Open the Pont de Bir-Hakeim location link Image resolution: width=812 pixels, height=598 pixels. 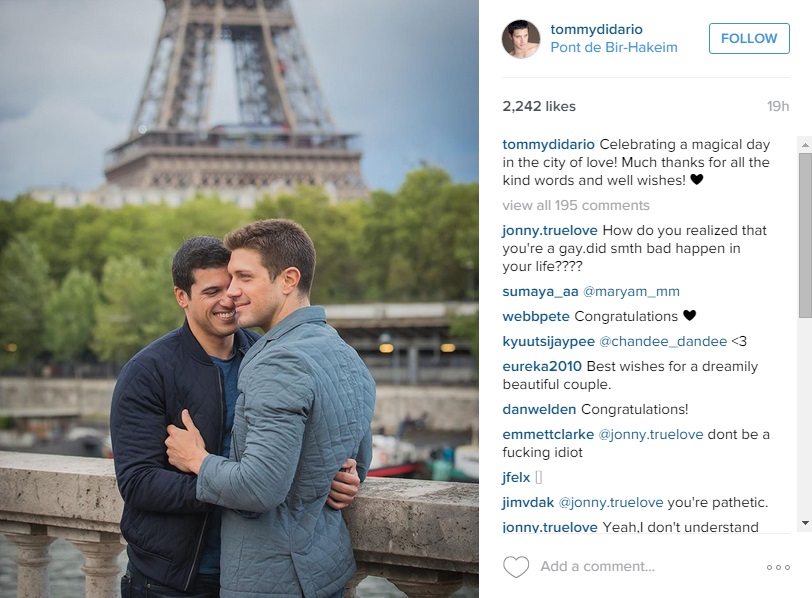[614, 47]
